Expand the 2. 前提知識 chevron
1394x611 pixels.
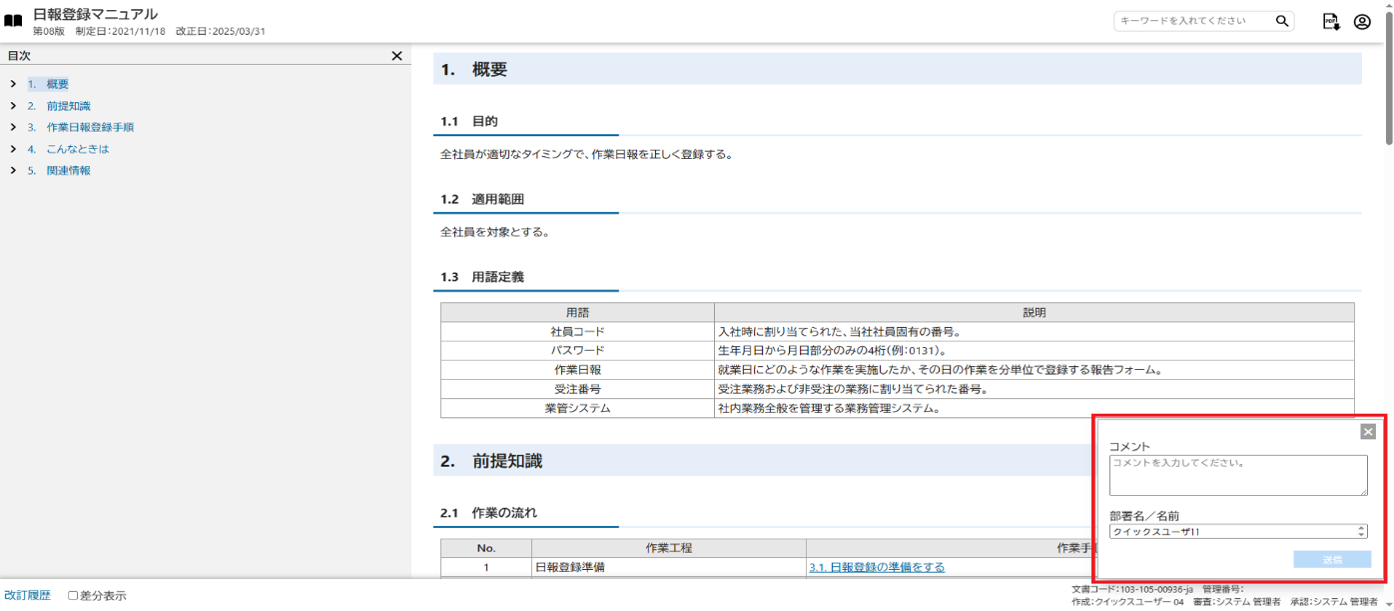pos(13,106)
